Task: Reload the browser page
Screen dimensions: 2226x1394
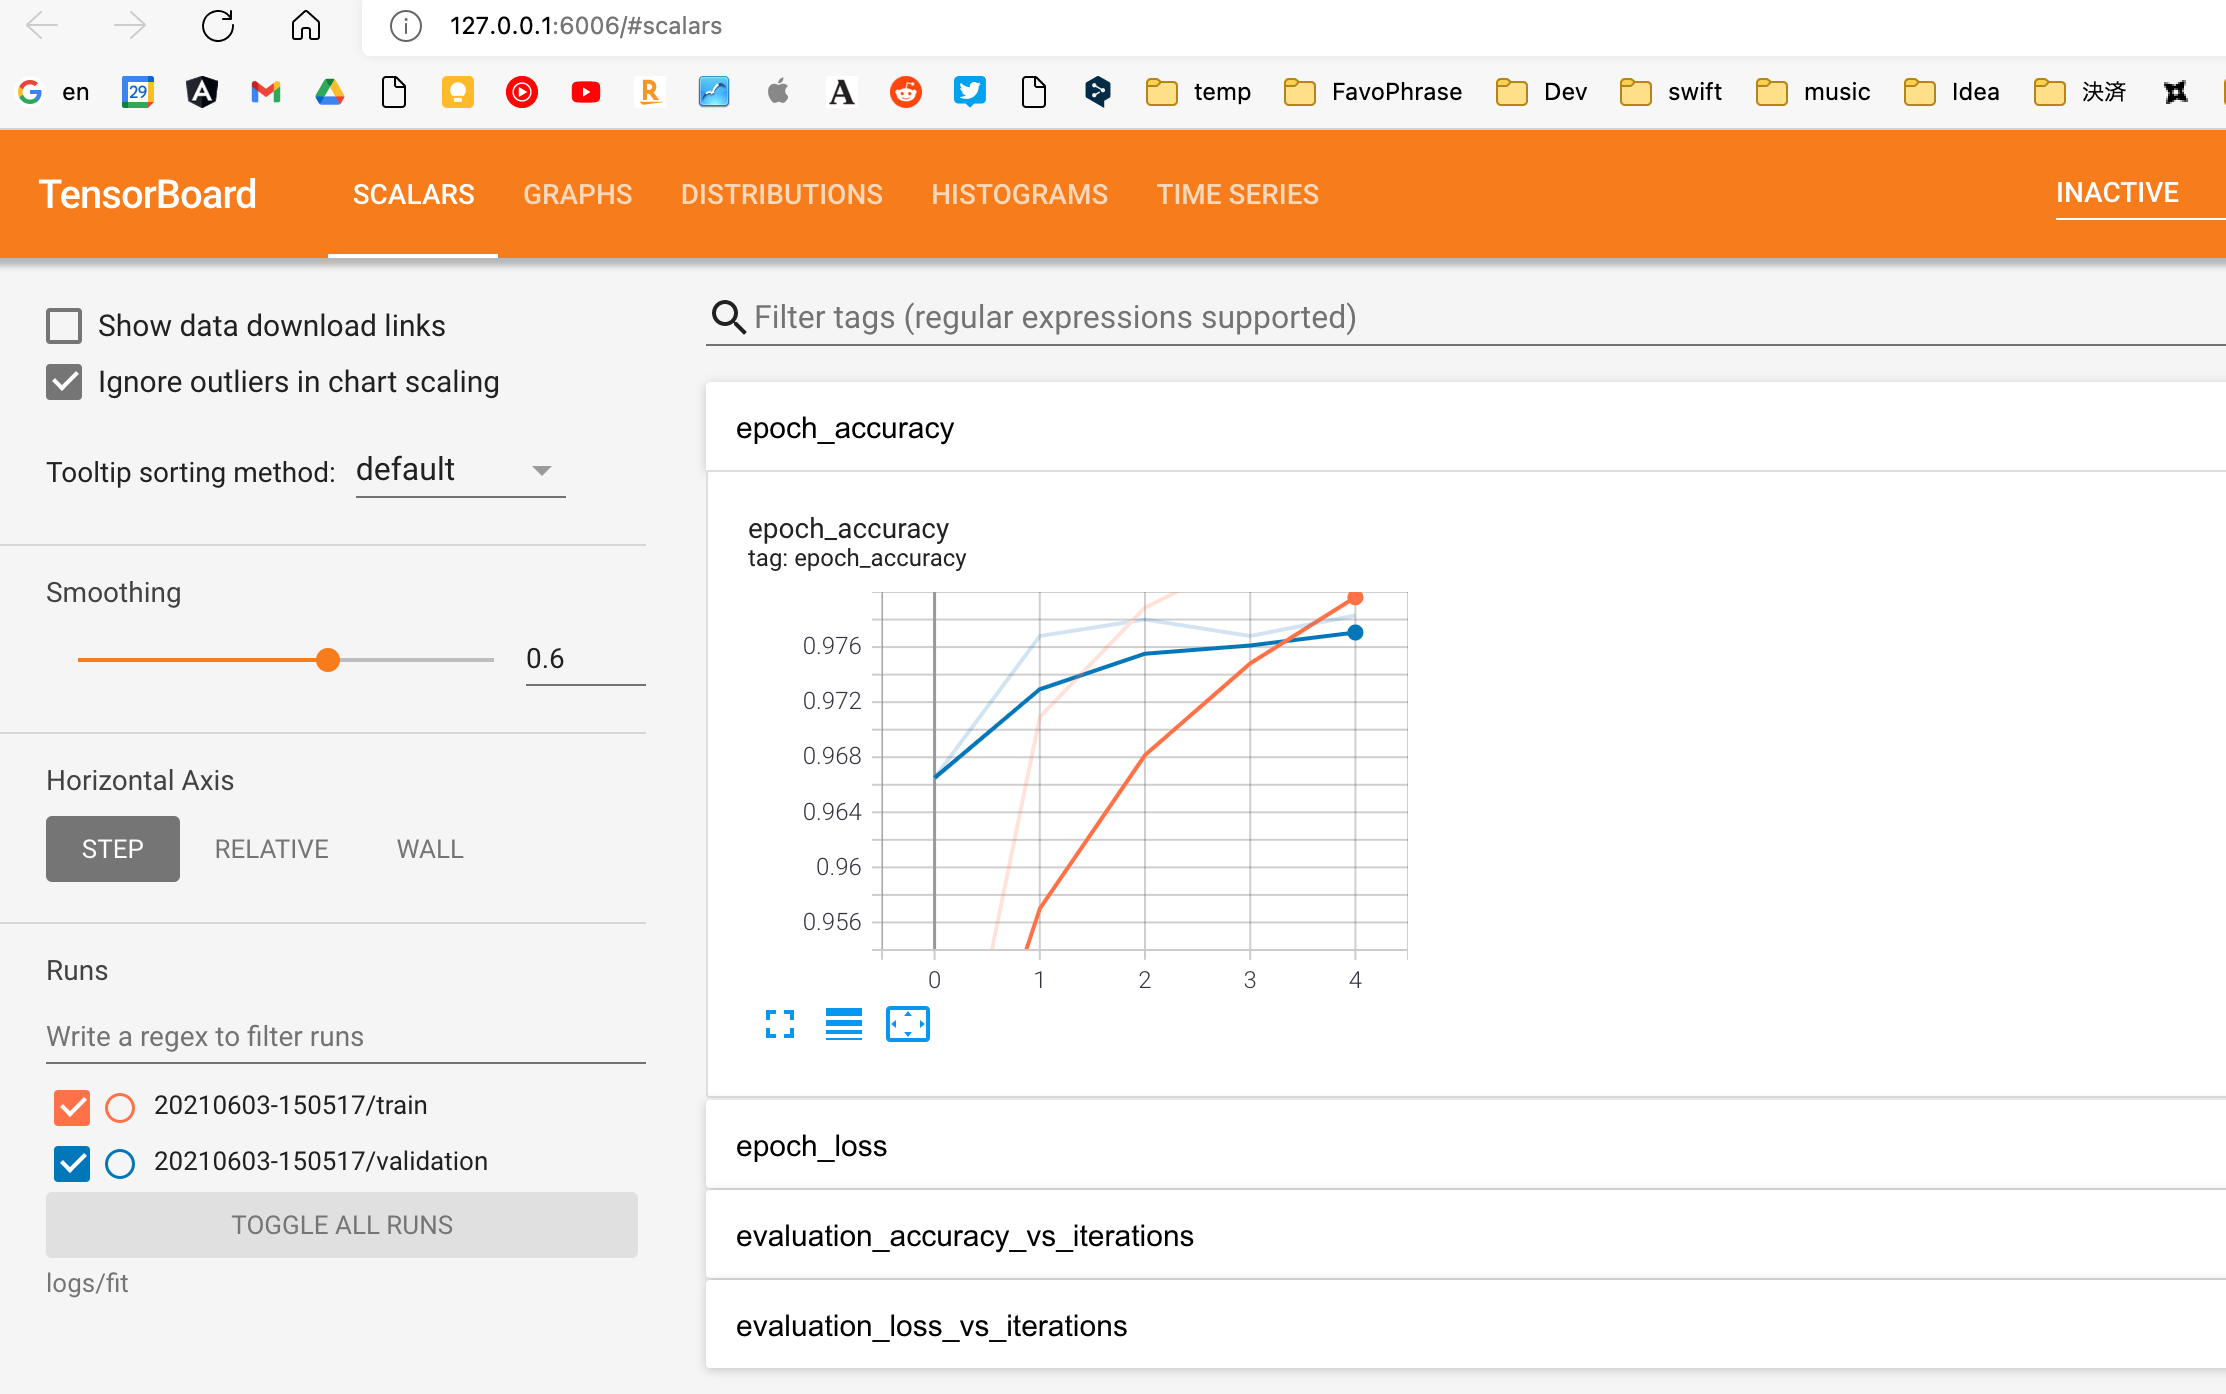Action: coord(217,26)
